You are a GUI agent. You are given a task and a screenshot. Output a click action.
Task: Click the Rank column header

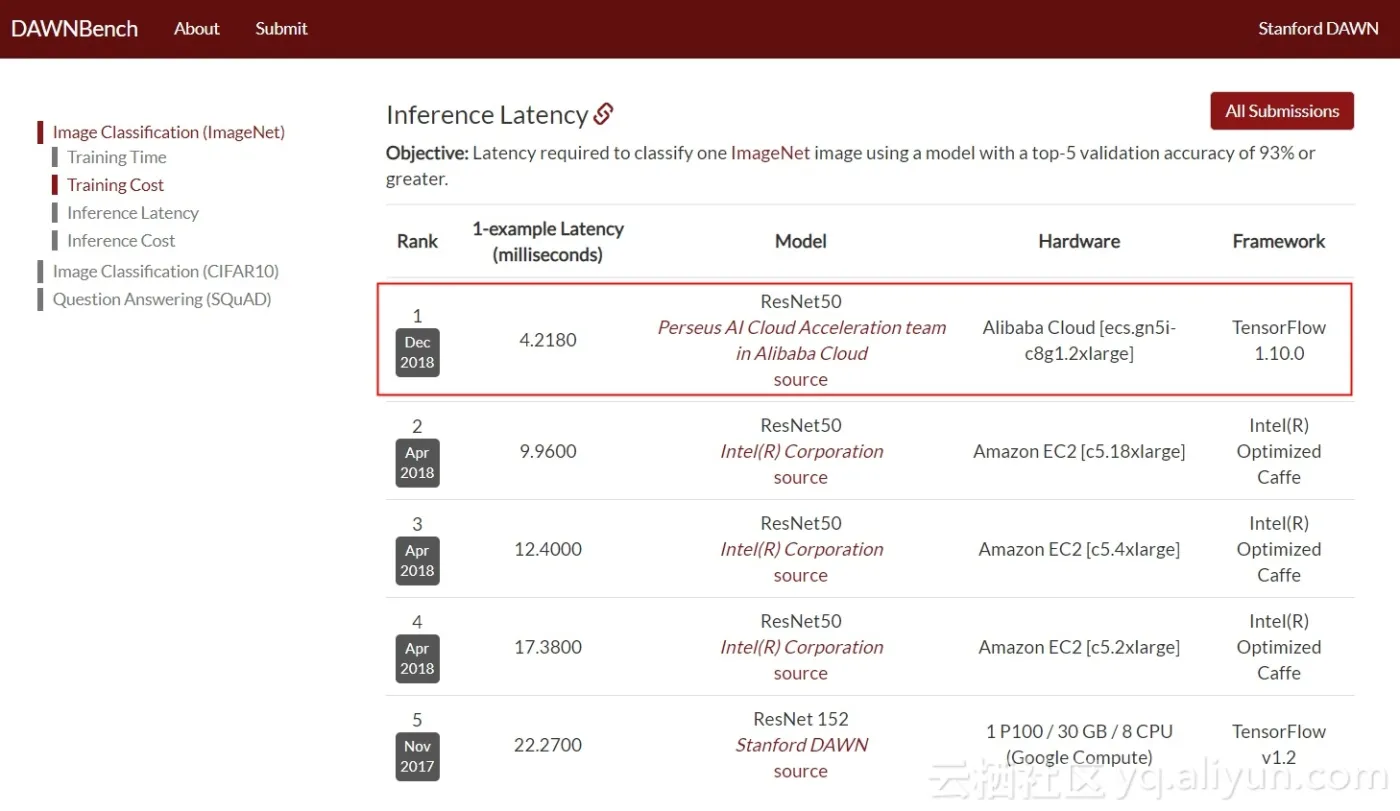point(417,241)
